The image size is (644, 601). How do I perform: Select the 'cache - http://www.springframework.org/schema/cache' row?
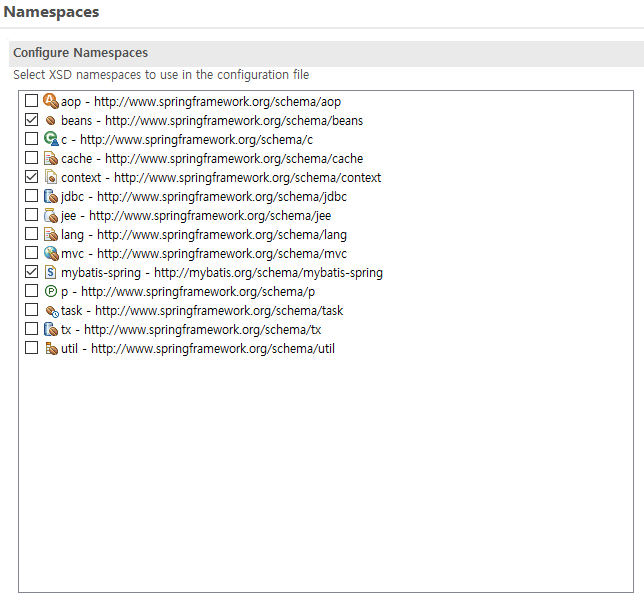[x=212, y=159]
